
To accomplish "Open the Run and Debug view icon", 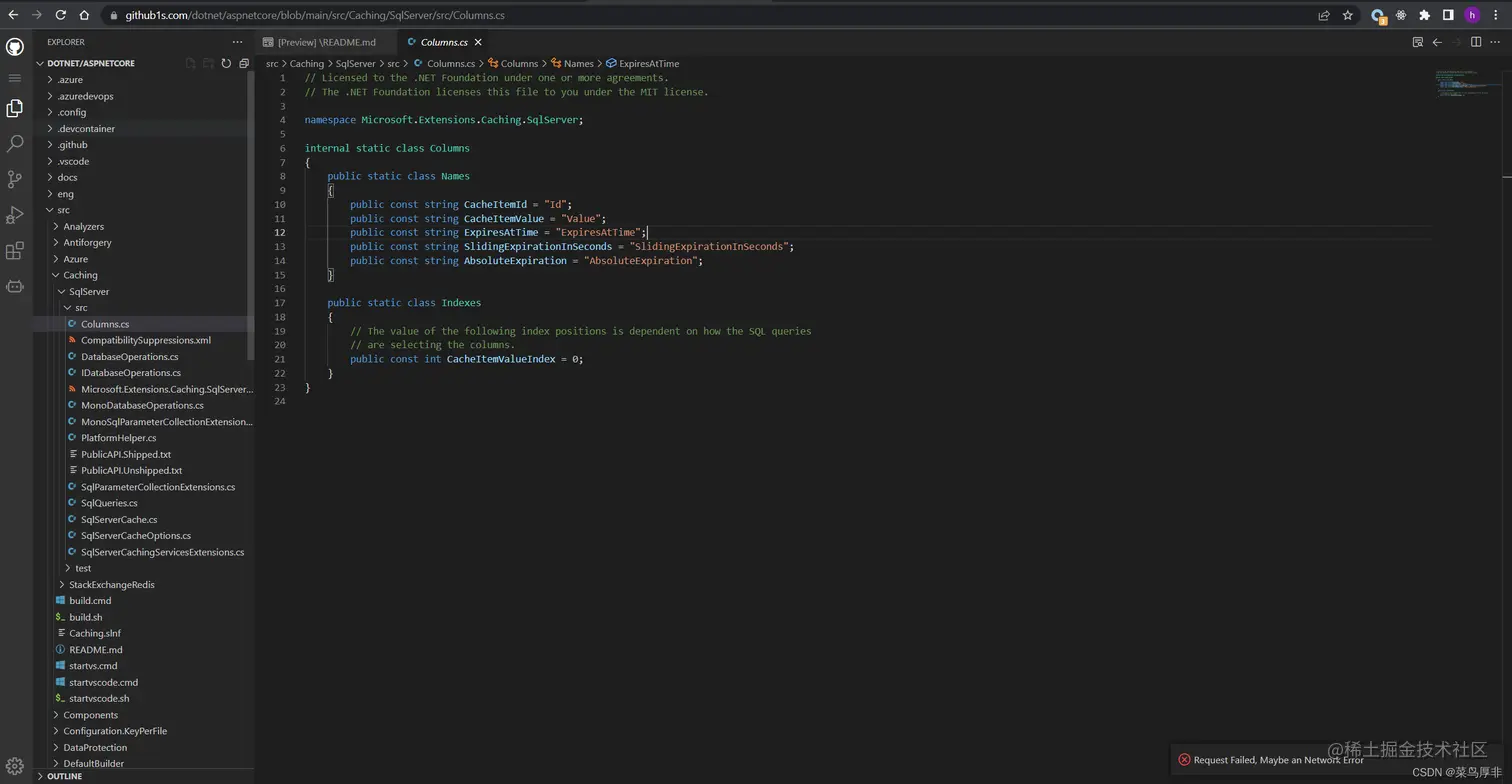I will click(14, 215).
